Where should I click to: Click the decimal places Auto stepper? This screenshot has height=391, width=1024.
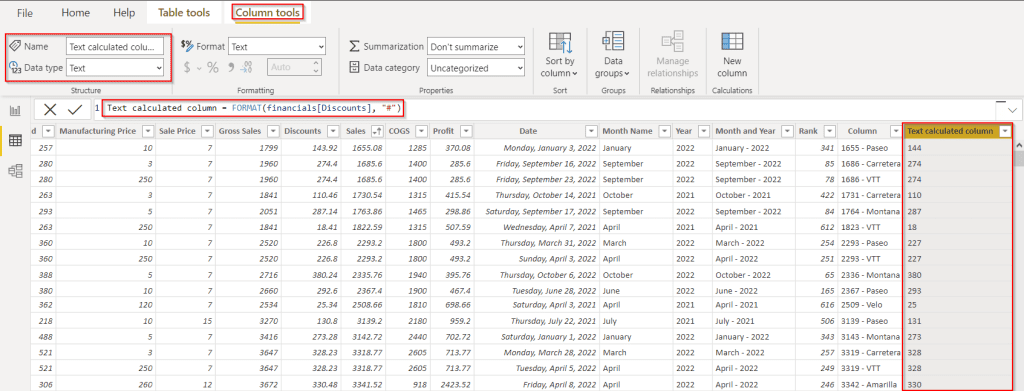(316, 67)
